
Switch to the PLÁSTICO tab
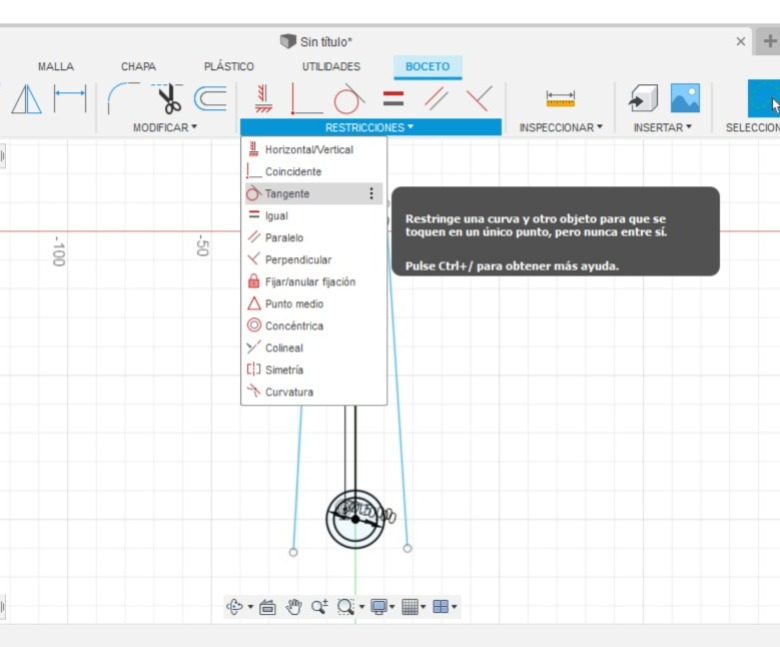click(229, 67)
